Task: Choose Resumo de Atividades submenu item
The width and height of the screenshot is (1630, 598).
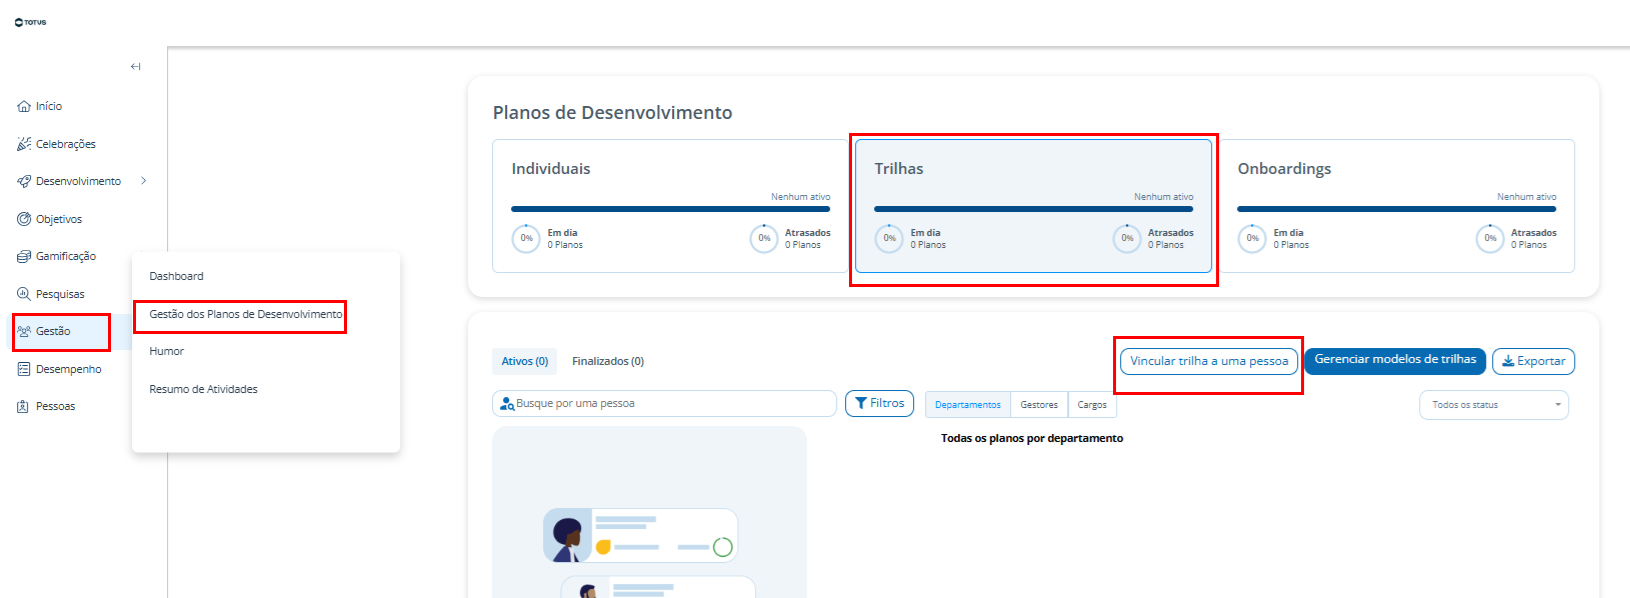Action: (204, 389)
